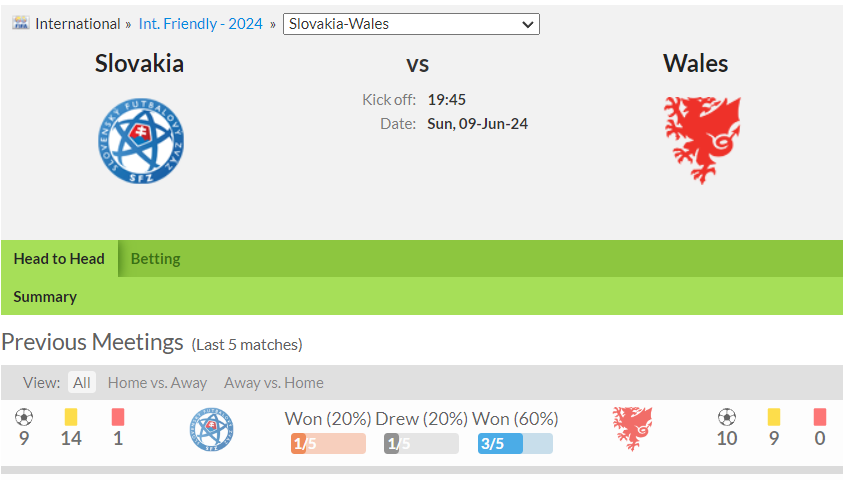Click Wales' yellow card icon

774,417
